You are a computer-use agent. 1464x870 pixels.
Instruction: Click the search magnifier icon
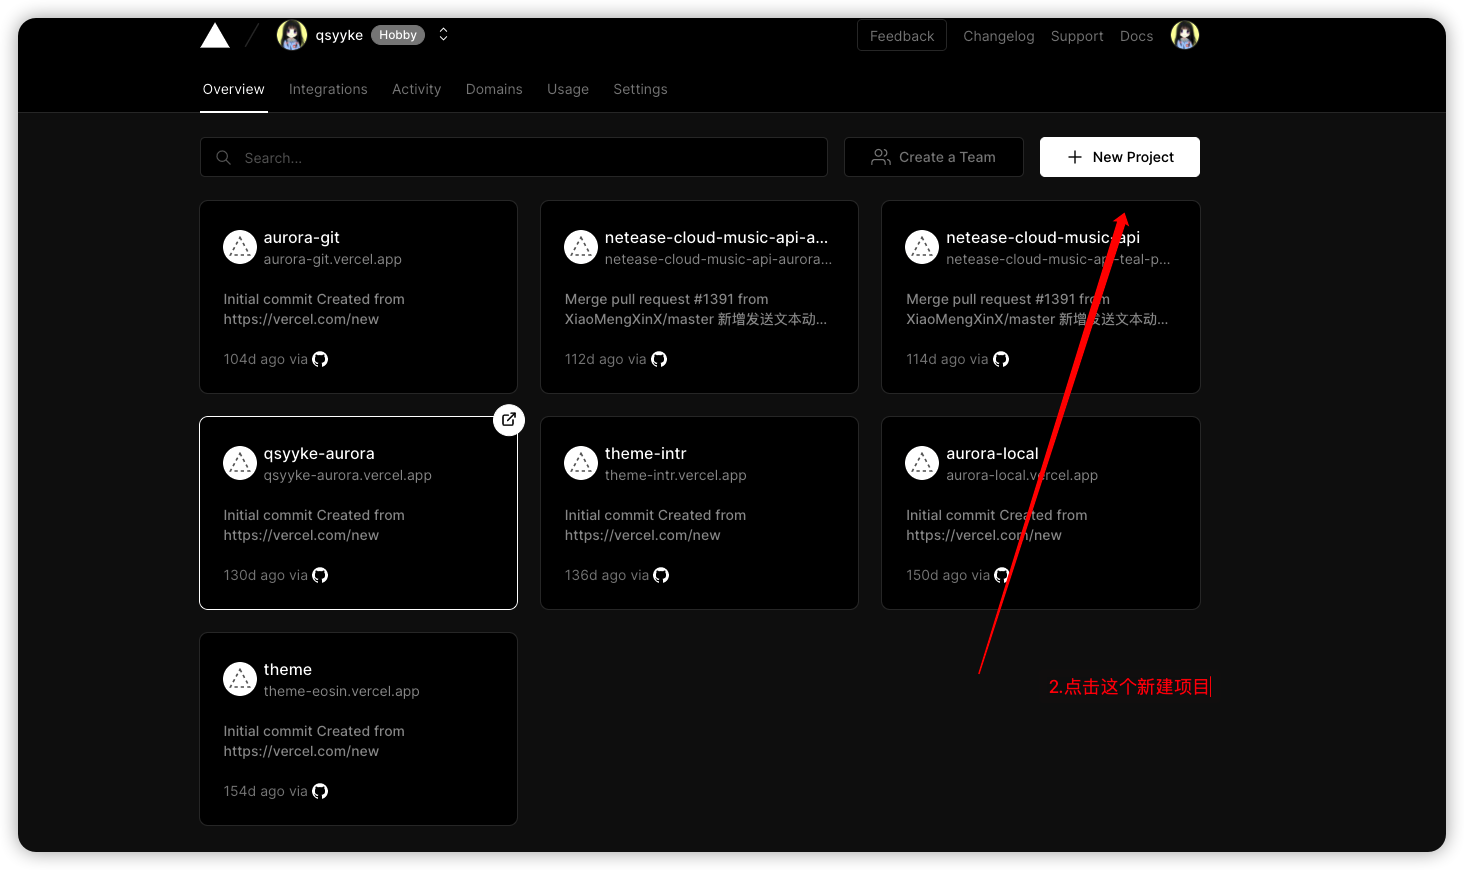223,157
